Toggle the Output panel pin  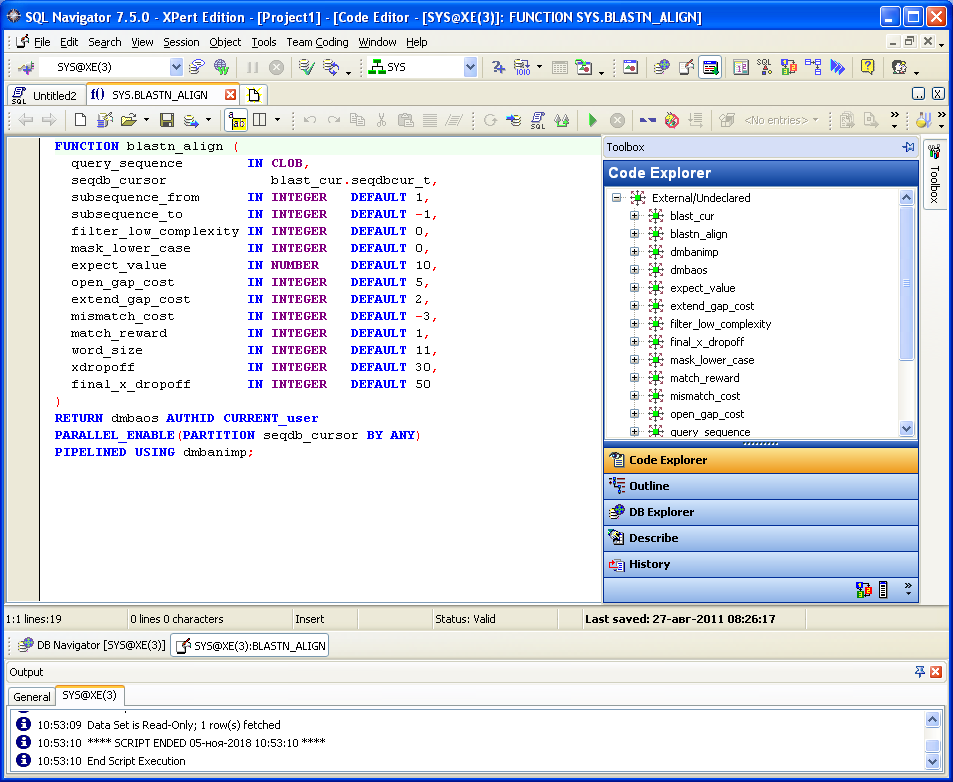[x=920, y=672]
